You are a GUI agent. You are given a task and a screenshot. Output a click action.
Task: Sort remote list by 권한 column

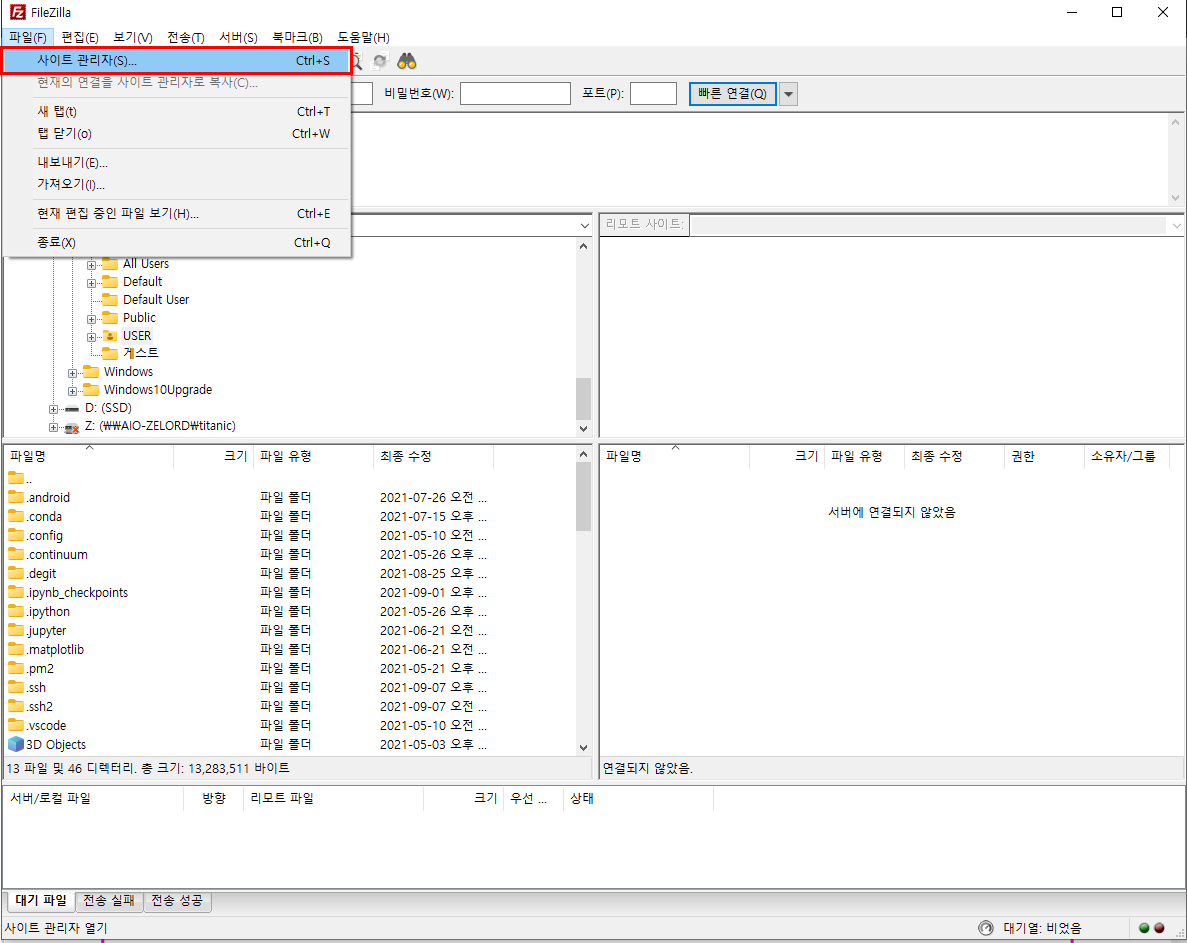tap(1044, 456)
